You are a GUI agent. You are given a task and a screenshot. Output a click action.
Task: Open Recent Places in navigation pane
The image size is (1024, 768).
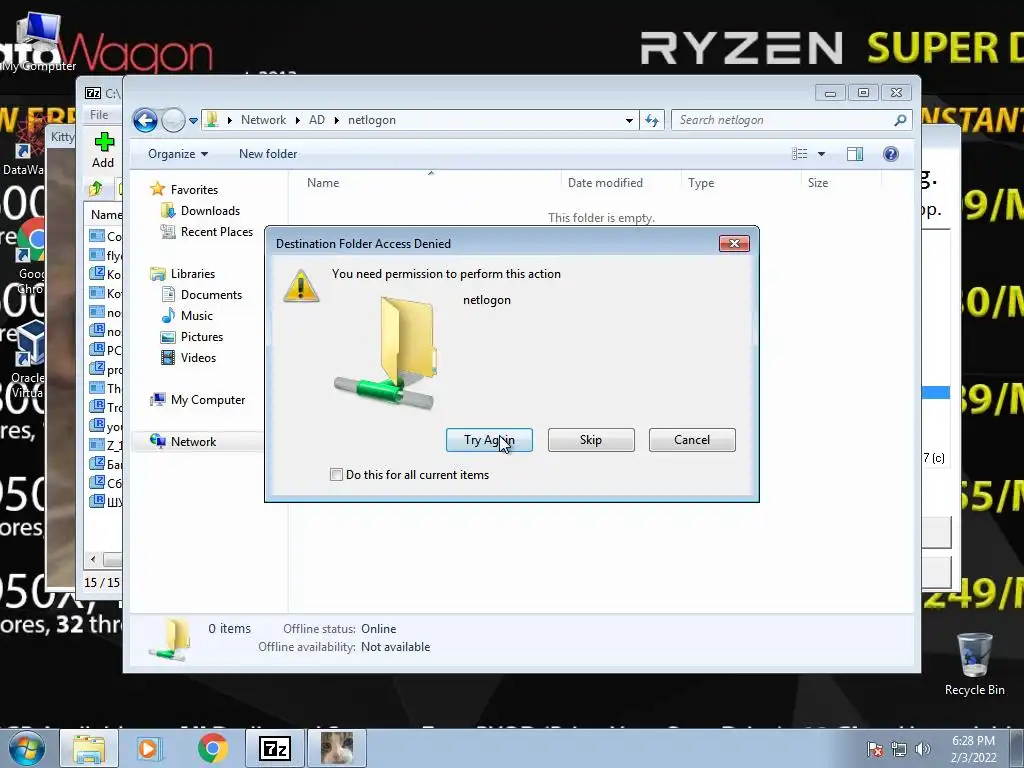click(217, 232)
